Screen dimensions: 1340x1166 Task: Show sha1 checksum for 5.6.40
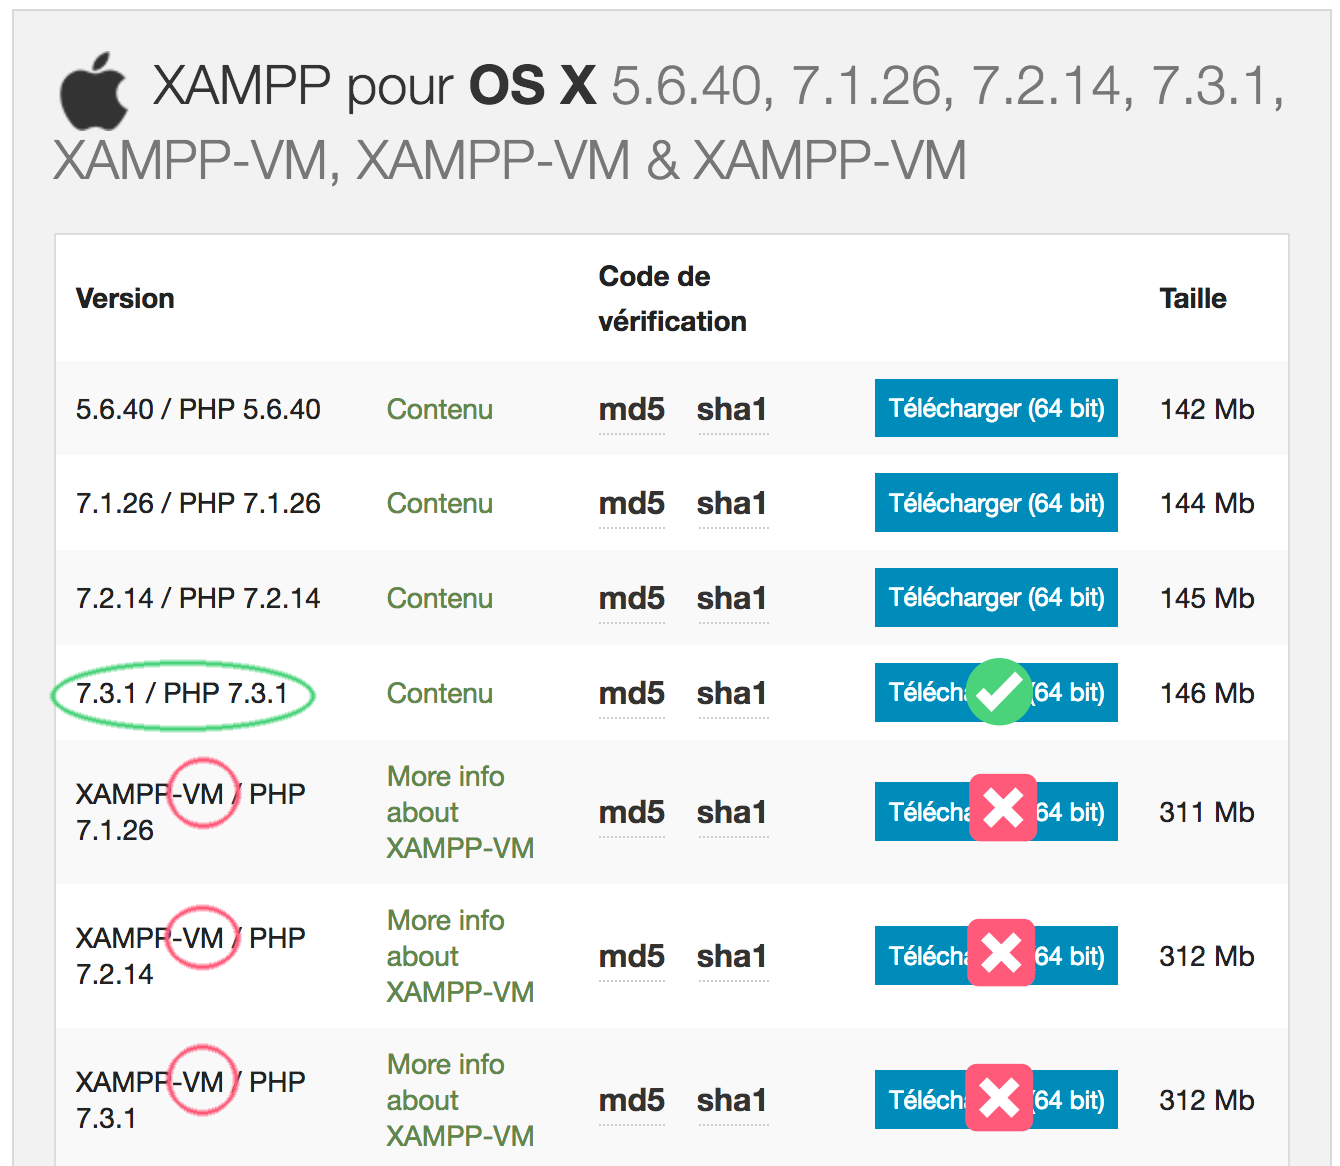coord(732,410)
